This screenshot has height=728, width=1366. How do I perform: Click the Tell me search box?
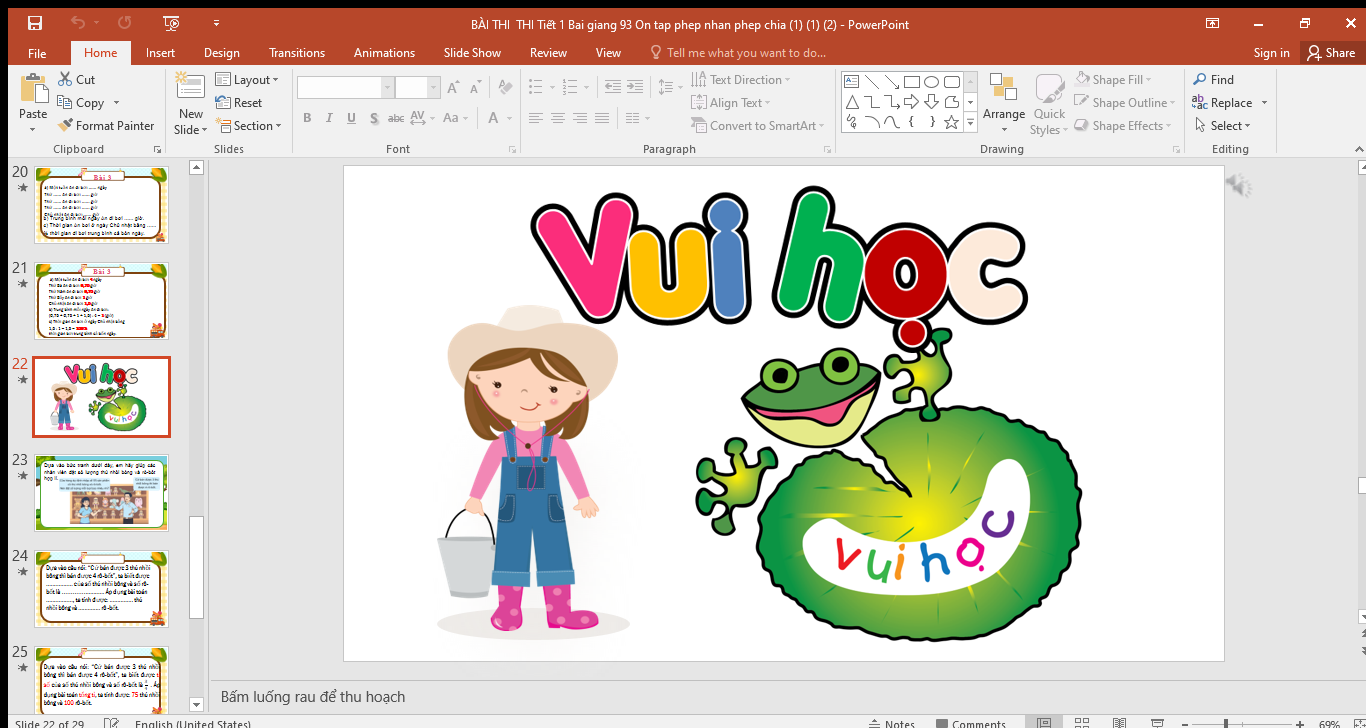738,53
